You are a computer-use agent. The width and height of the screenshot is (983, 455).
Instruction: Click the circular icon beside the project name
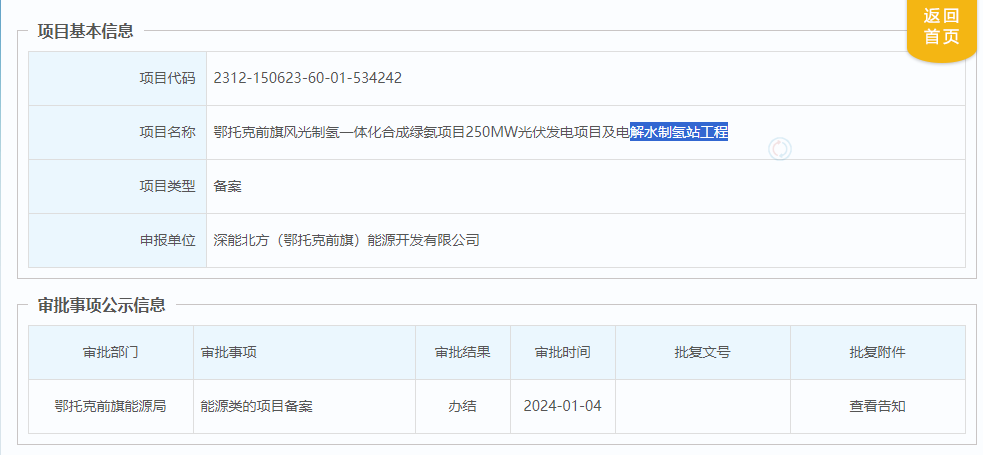(x=779, y=149)
